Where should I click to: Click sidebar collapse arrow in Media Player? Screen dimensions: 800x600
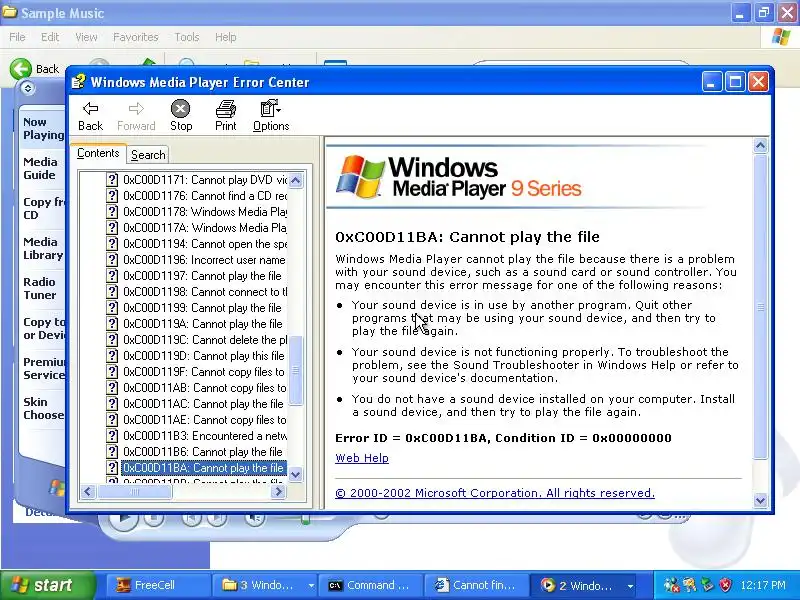coord(28,88)
